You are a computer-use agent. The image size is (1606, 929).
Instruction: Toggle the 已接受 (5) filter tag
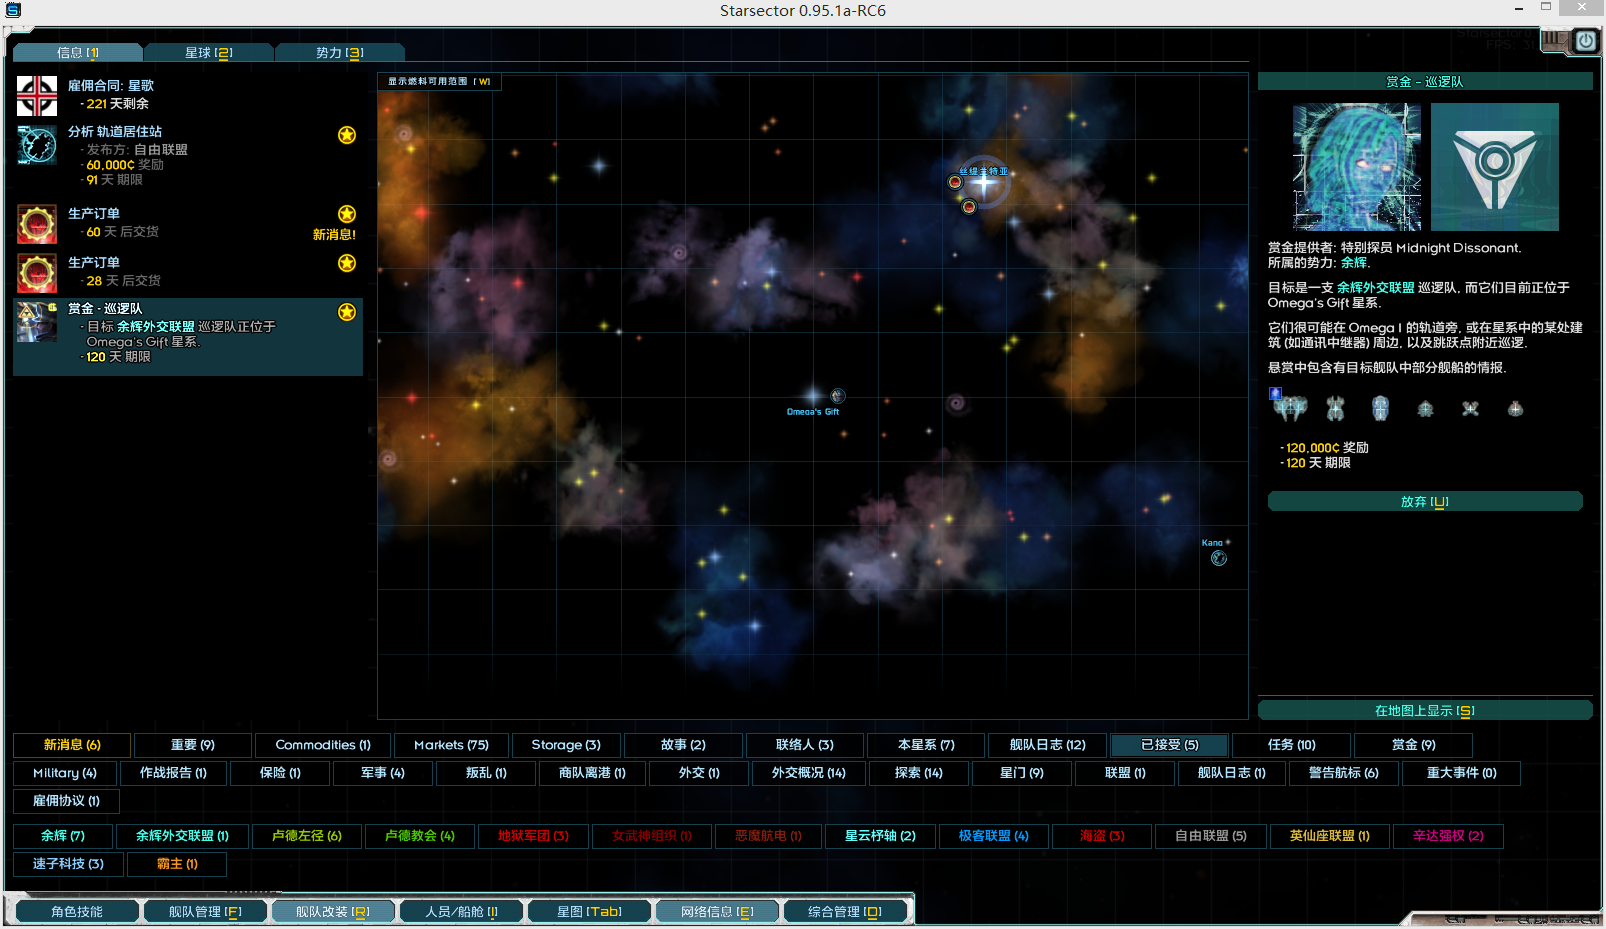1169,745
